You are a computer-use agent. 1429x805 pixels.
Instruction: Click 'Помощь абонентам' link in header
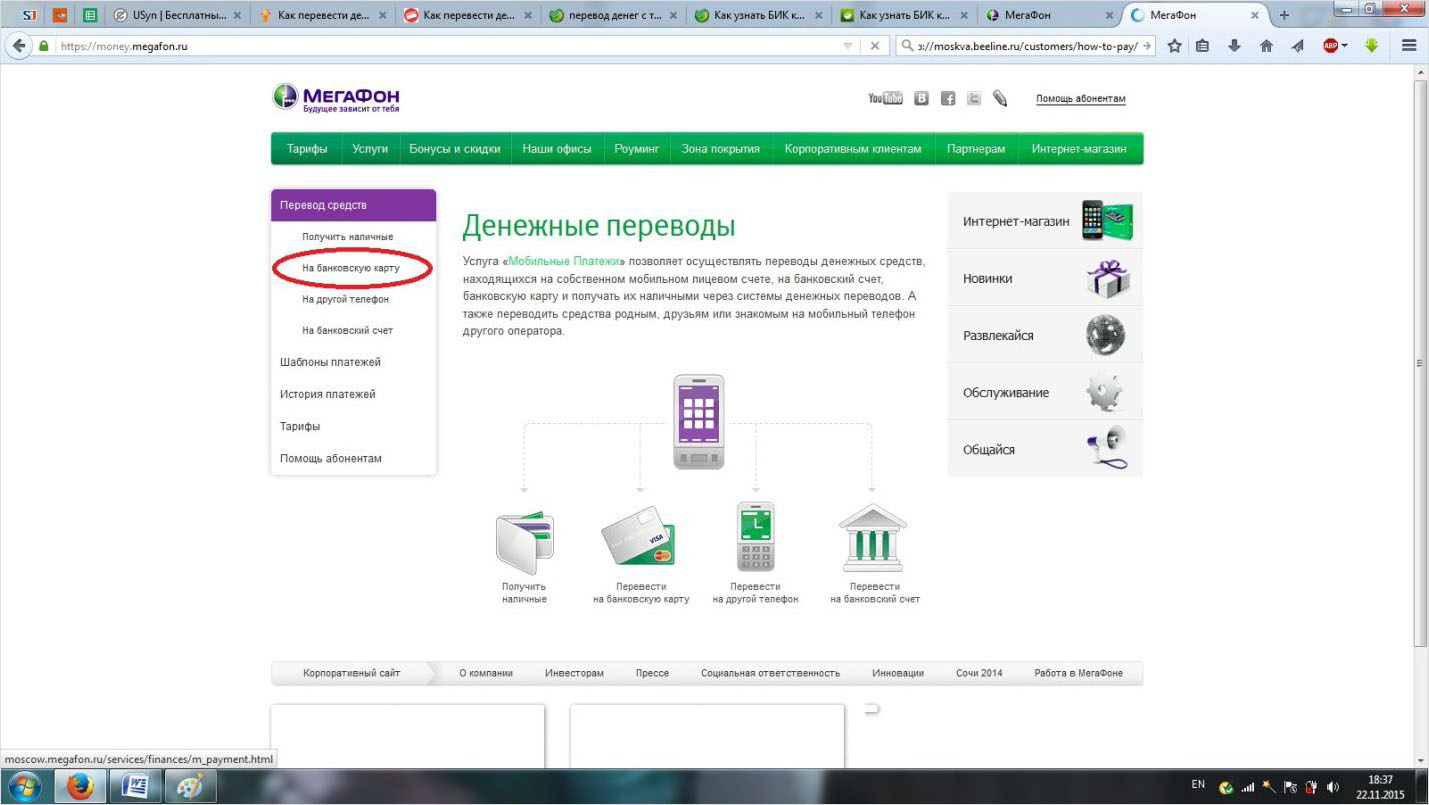point(1080,99)
